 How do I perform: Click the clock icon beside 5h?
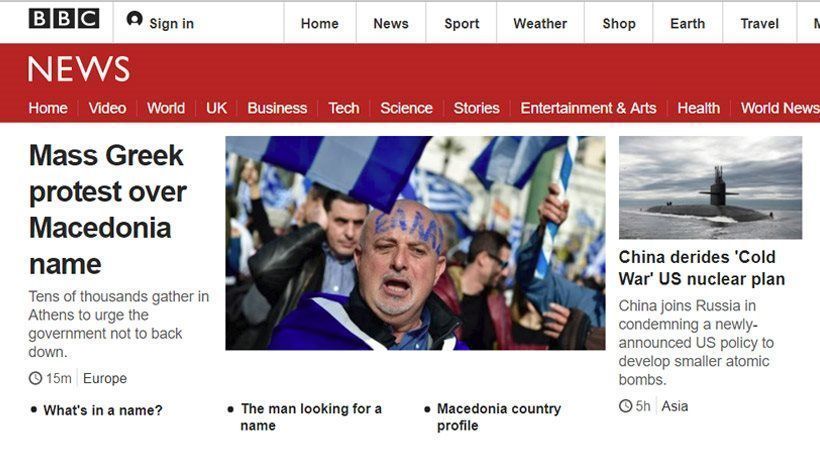point(625,406)
